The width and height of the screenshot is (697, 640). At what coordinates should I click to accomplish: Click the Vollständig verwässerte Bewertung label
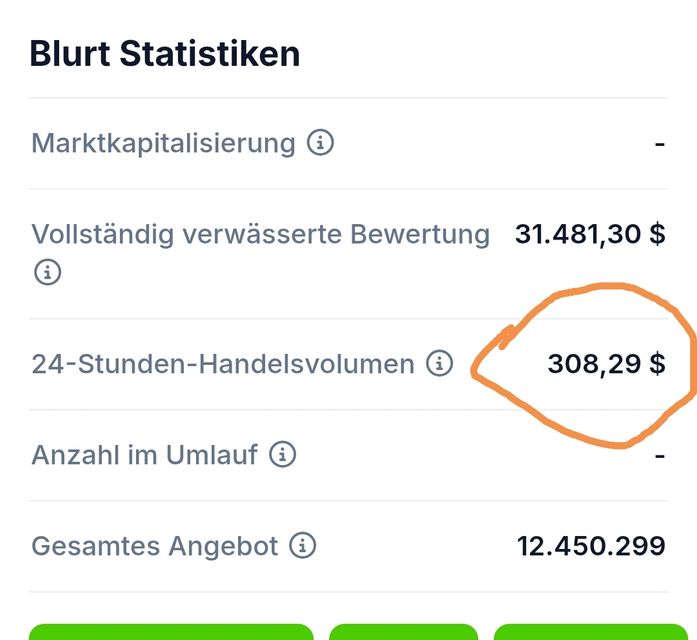[x=260, y=234]
